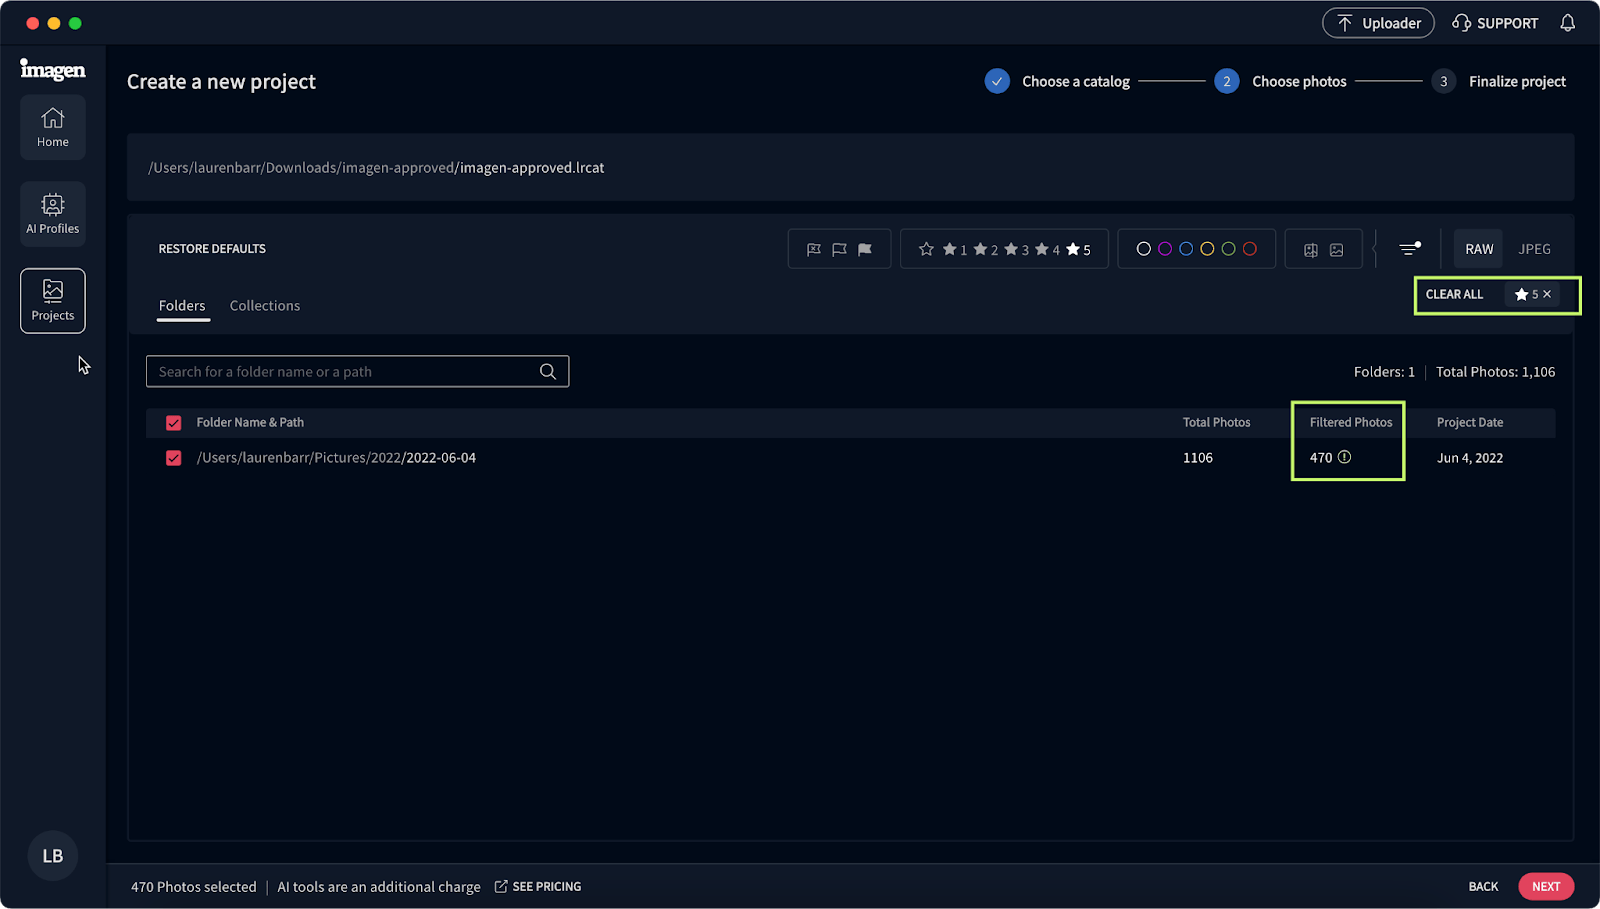Screen dimensions: 1600x909
Task: Open AI Profiles from the sidebar
Action: (53, 214)
